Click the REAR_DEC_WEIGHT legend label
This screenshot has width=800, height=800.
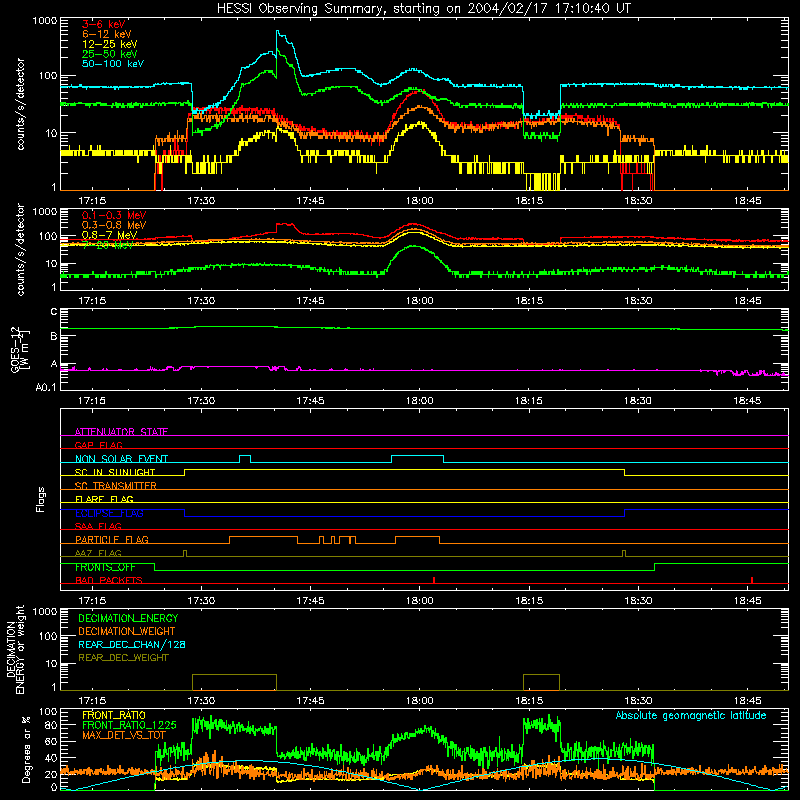pos(123,658)
